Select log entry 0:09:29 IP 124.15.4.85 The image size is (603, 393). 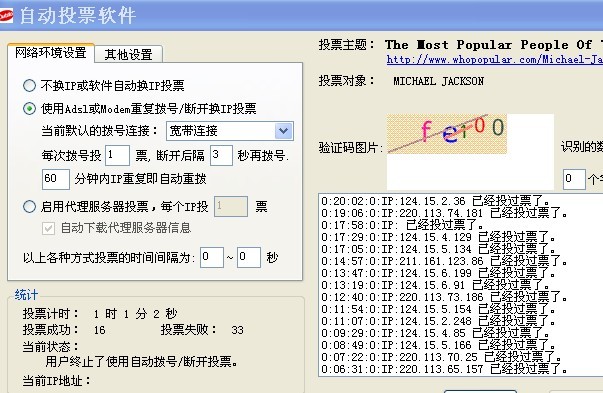click(x=436, y=333)
